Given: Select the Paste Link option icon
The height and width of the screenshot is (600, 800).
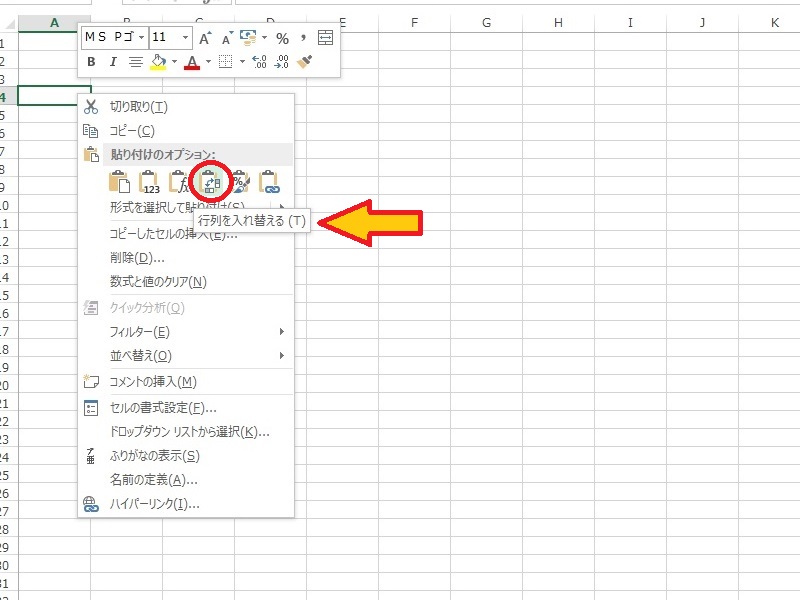Looking at the screenshot, I should point(268,182).
